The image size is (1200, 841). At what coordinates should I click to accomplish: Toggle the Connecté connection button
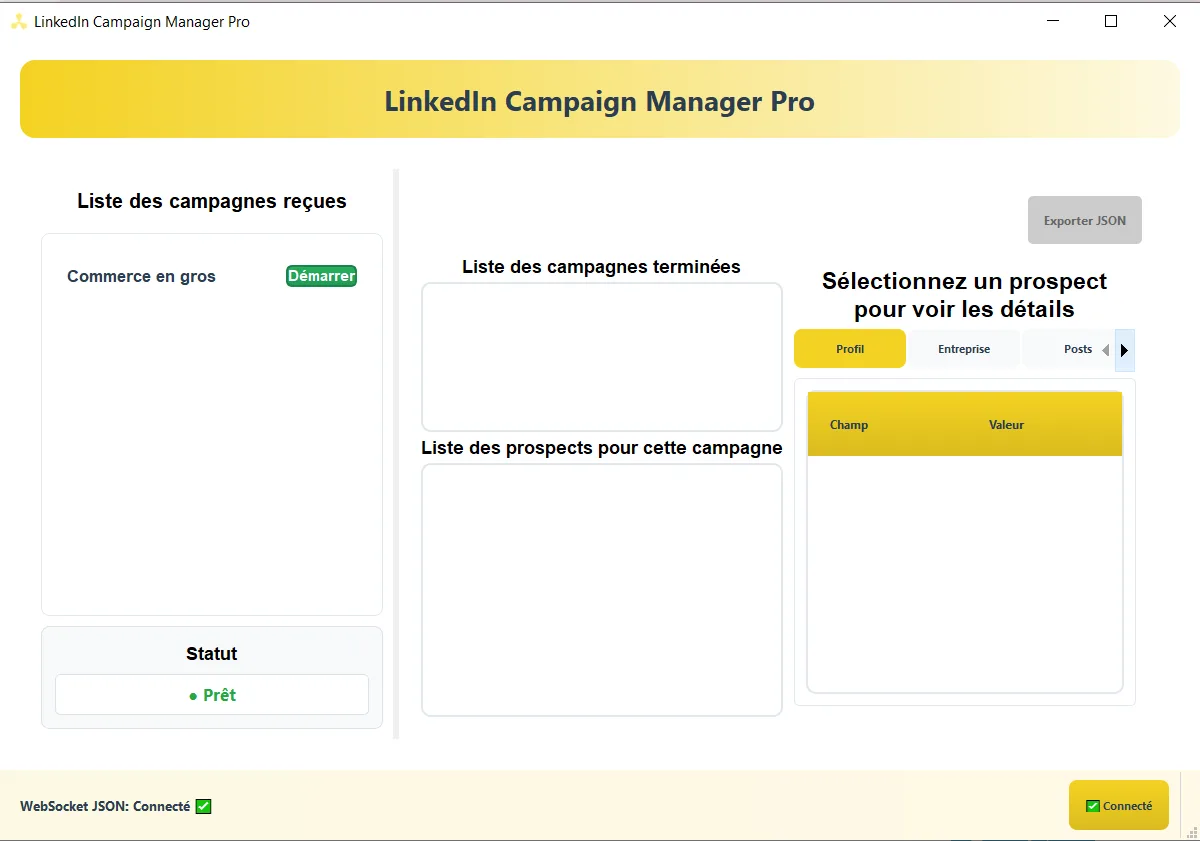pos(1118,805)
